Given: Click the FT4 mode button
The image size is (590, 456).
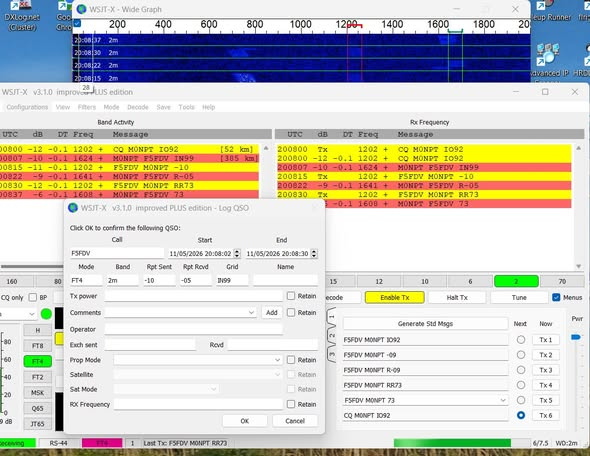Looking at the screenshot, I should click(38, 362).
